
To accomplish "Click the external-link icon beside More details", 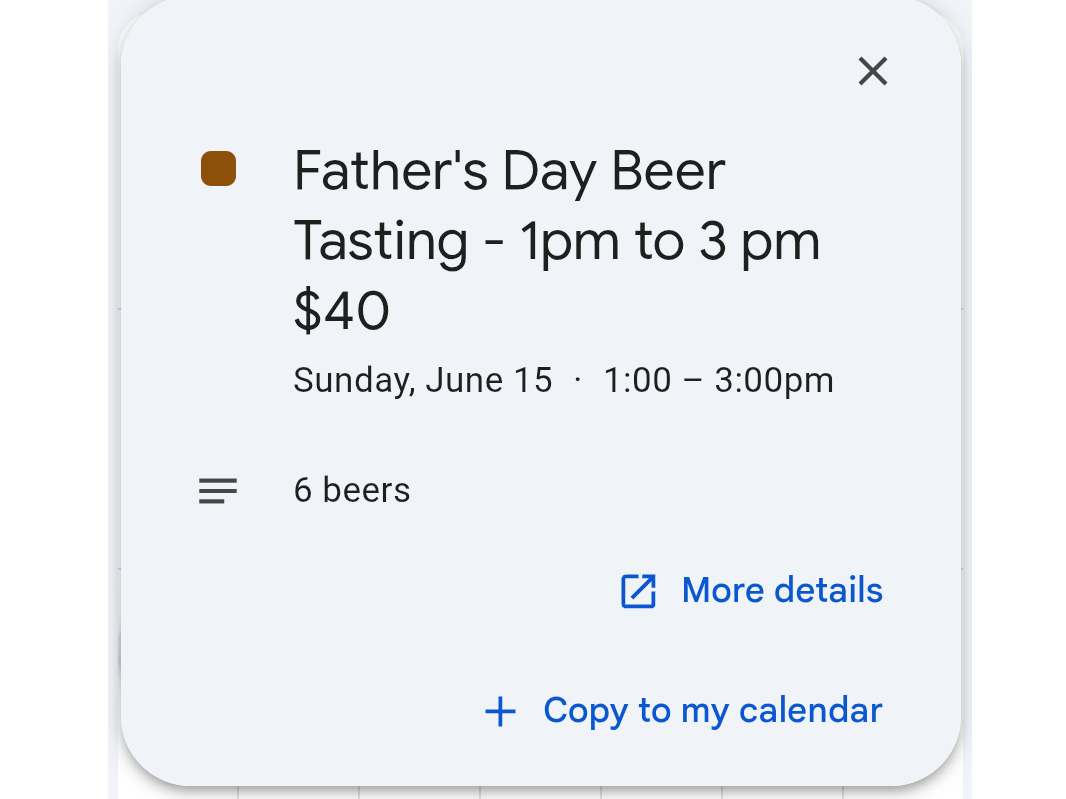I will 638,591.
